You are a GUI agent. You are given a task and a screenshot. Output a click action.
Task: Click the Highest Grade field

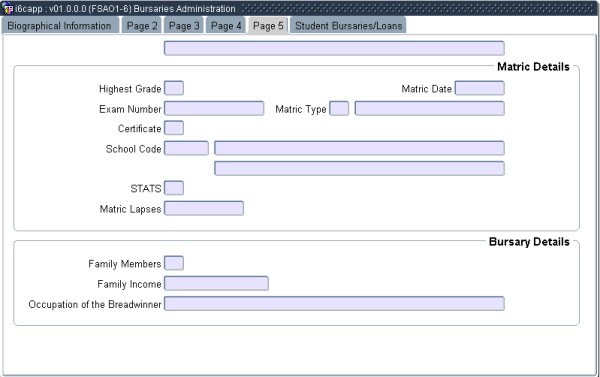coord(174,88)
